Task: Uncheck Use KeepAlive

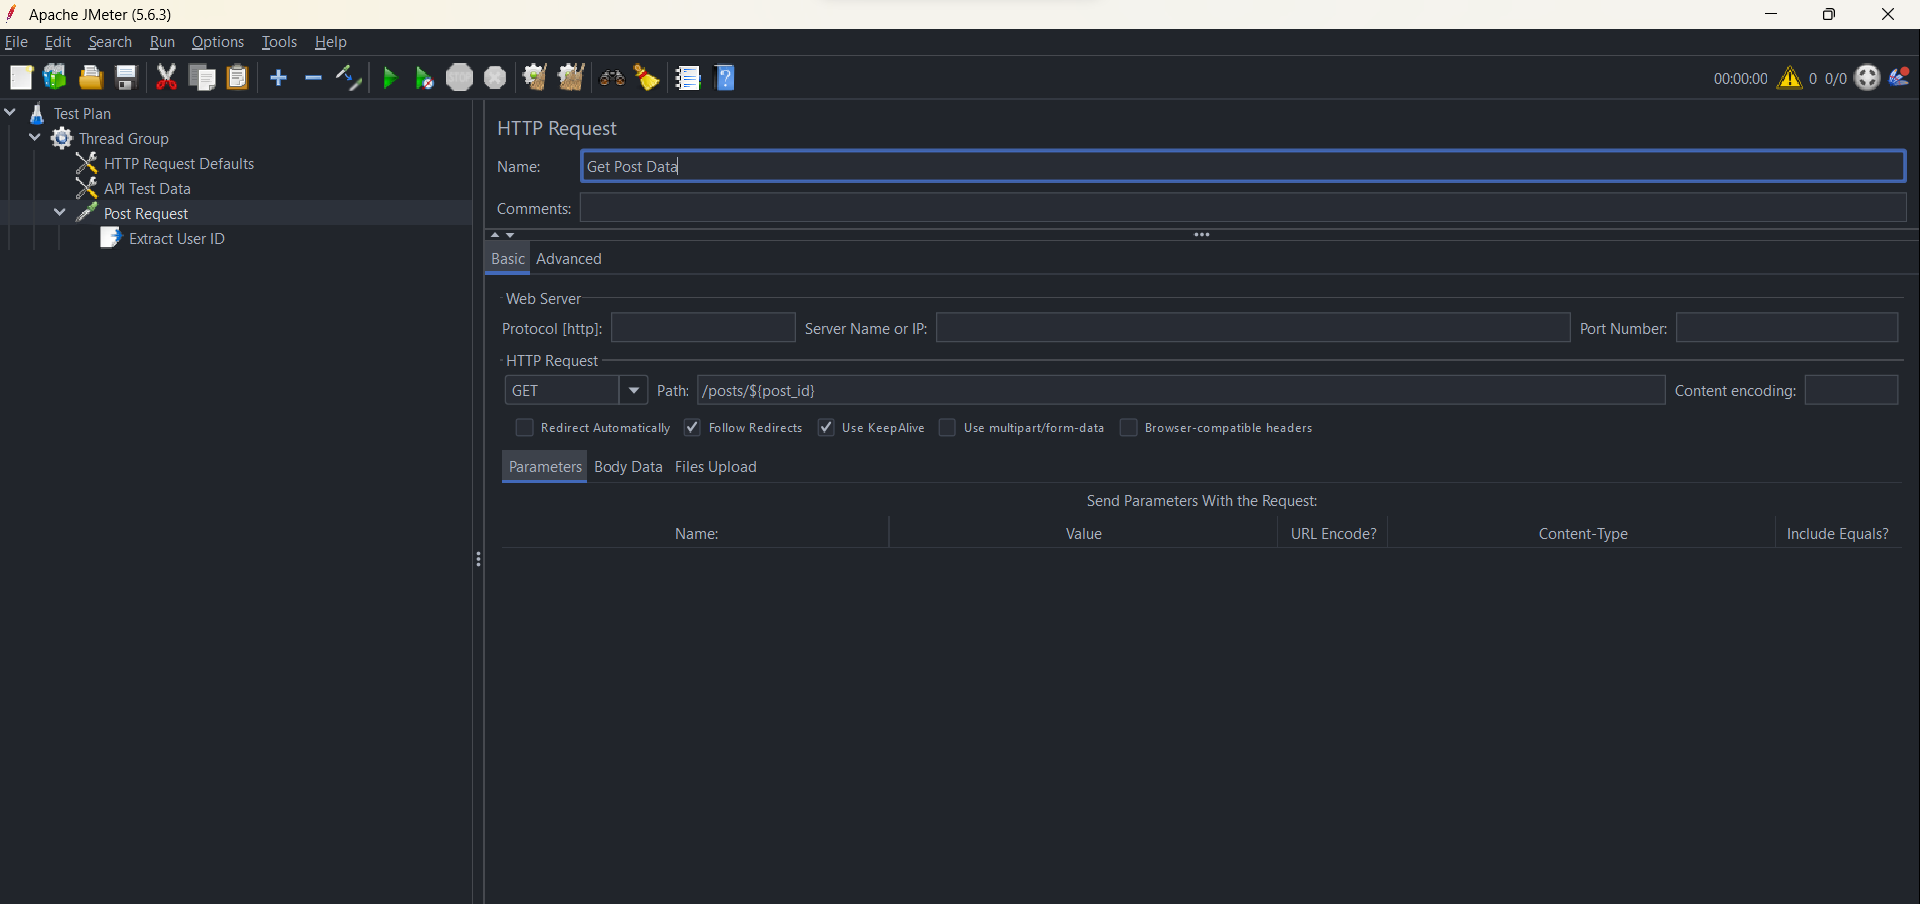Action: (826, 428)
